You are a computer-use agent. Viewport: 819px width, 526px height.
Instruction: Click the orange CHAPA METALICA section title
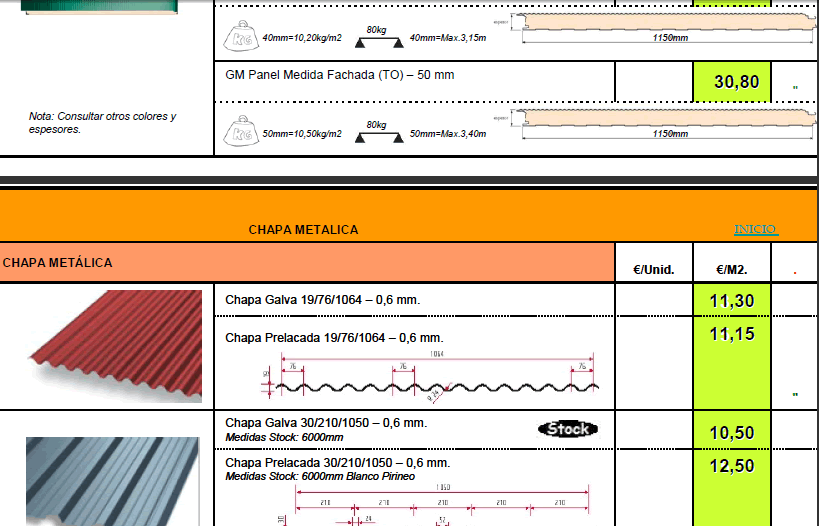point(303,230)
